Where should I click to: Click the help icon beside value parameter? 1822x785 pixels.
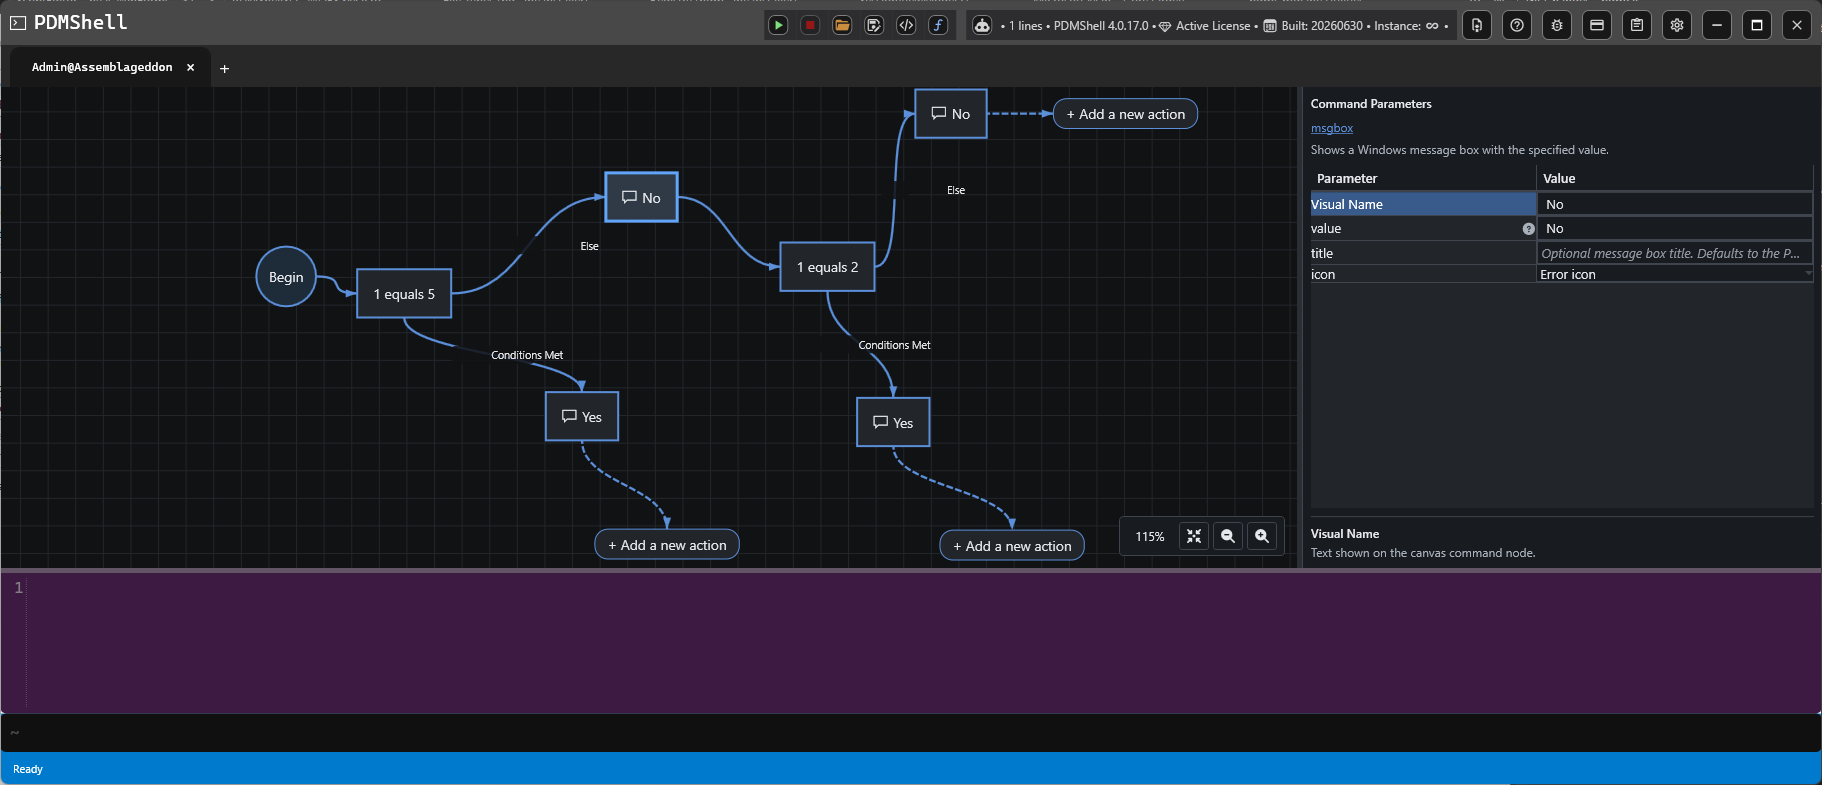1528,229
